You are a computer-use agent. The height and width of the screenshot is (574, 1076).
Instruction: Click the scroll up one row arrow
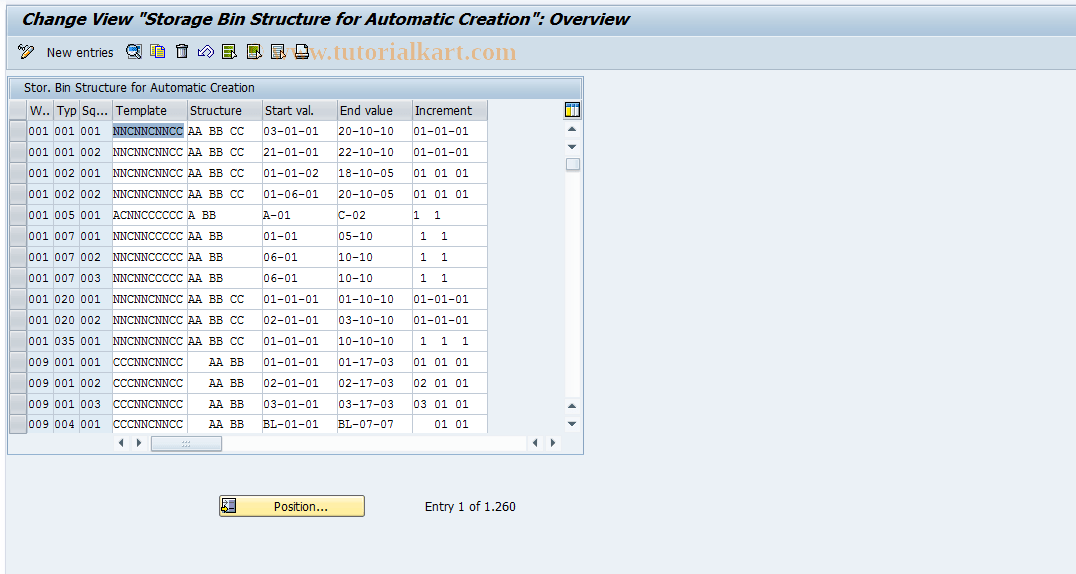point(572,129)
